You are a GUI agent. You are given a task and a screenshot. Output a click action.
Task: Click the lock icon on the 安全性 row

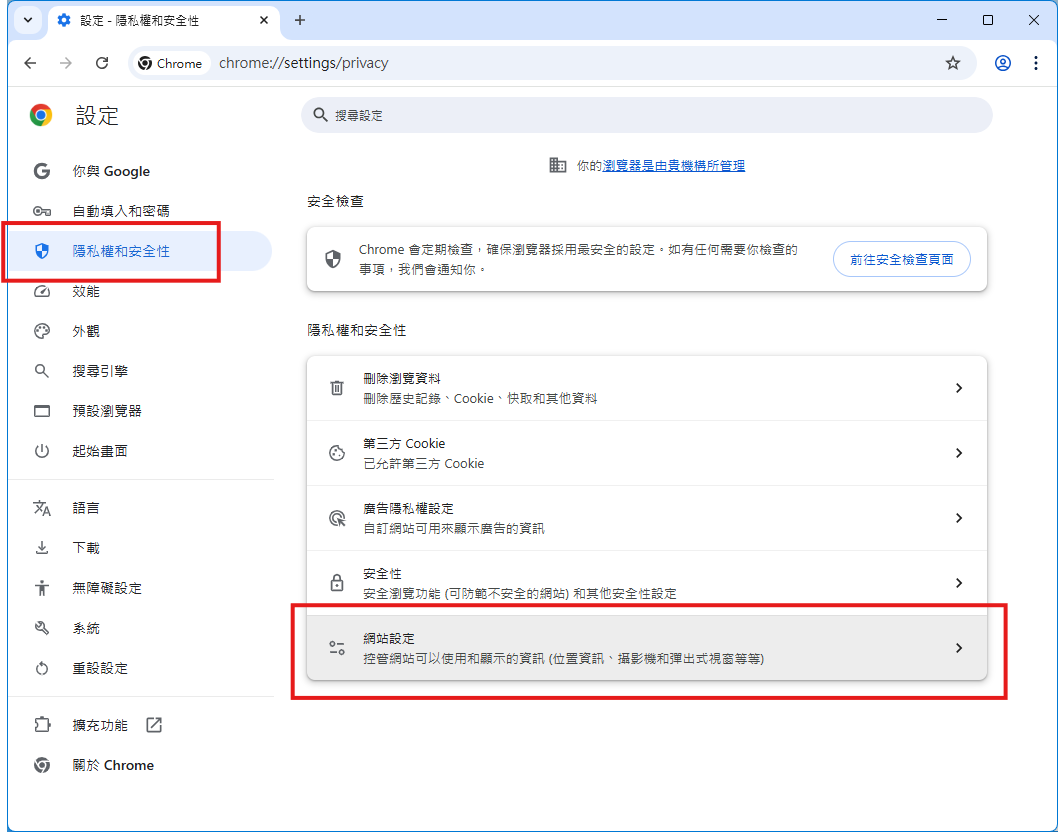337,583
